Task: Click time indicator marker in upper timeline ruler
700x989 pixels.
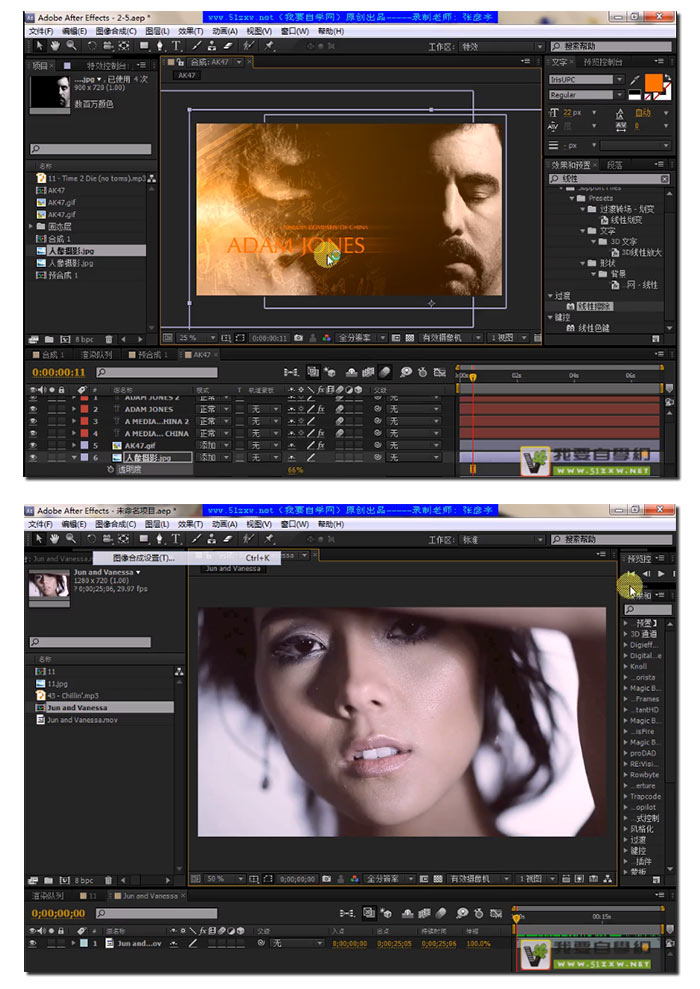Action: coord(473,377)
